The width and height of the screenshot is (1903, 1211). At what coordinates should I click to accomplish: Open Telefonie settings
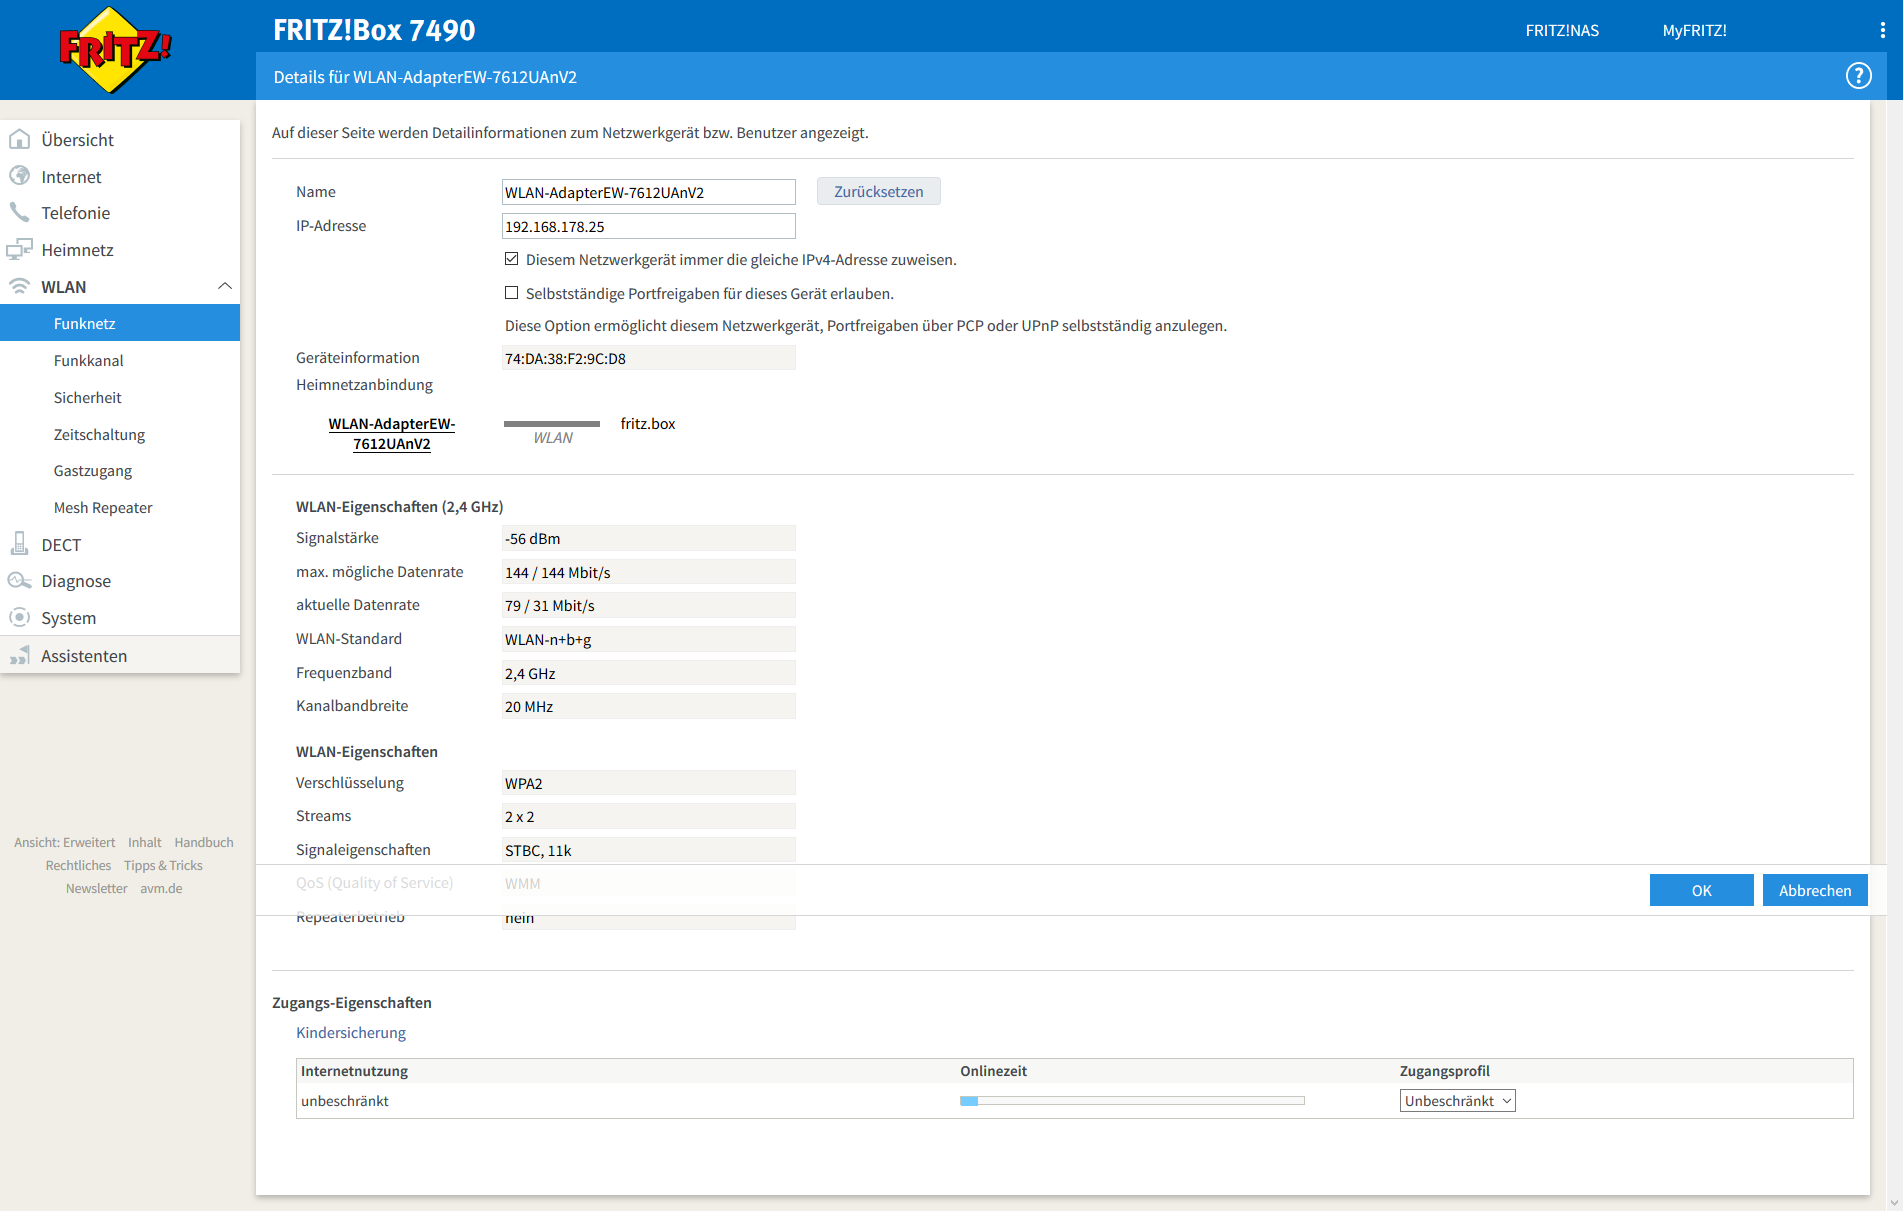80,212
